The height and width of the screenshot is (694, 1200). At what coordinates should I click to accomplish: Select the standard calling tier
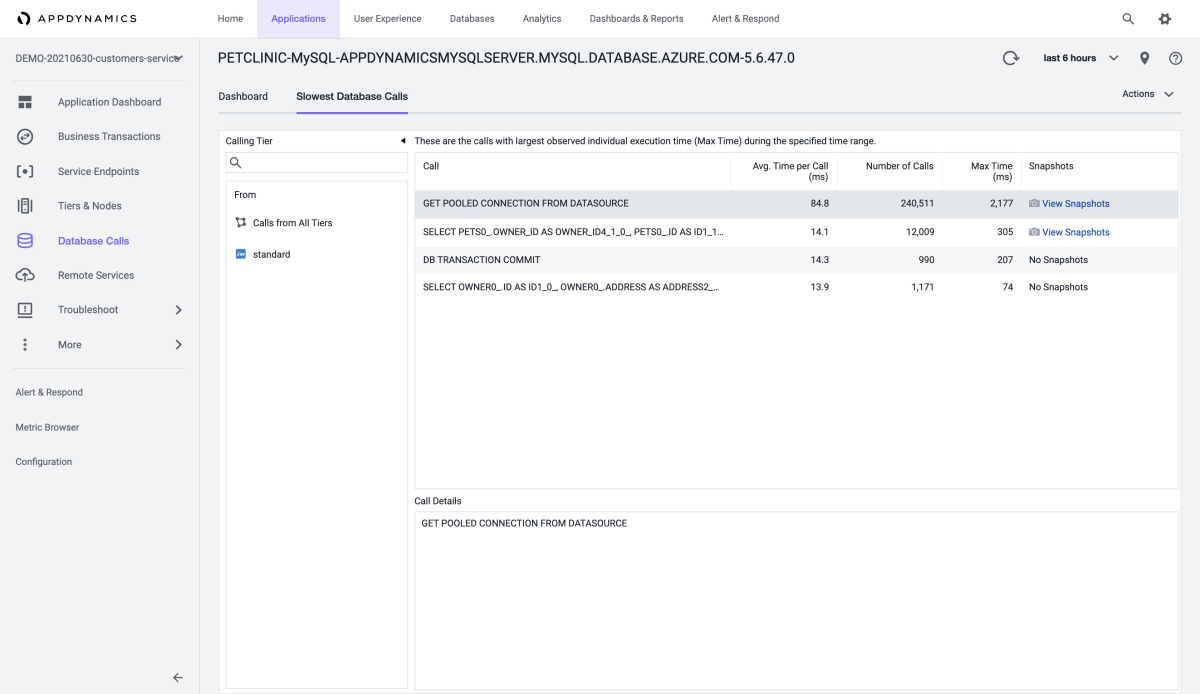pyautogui.click(x=271, y=254)
